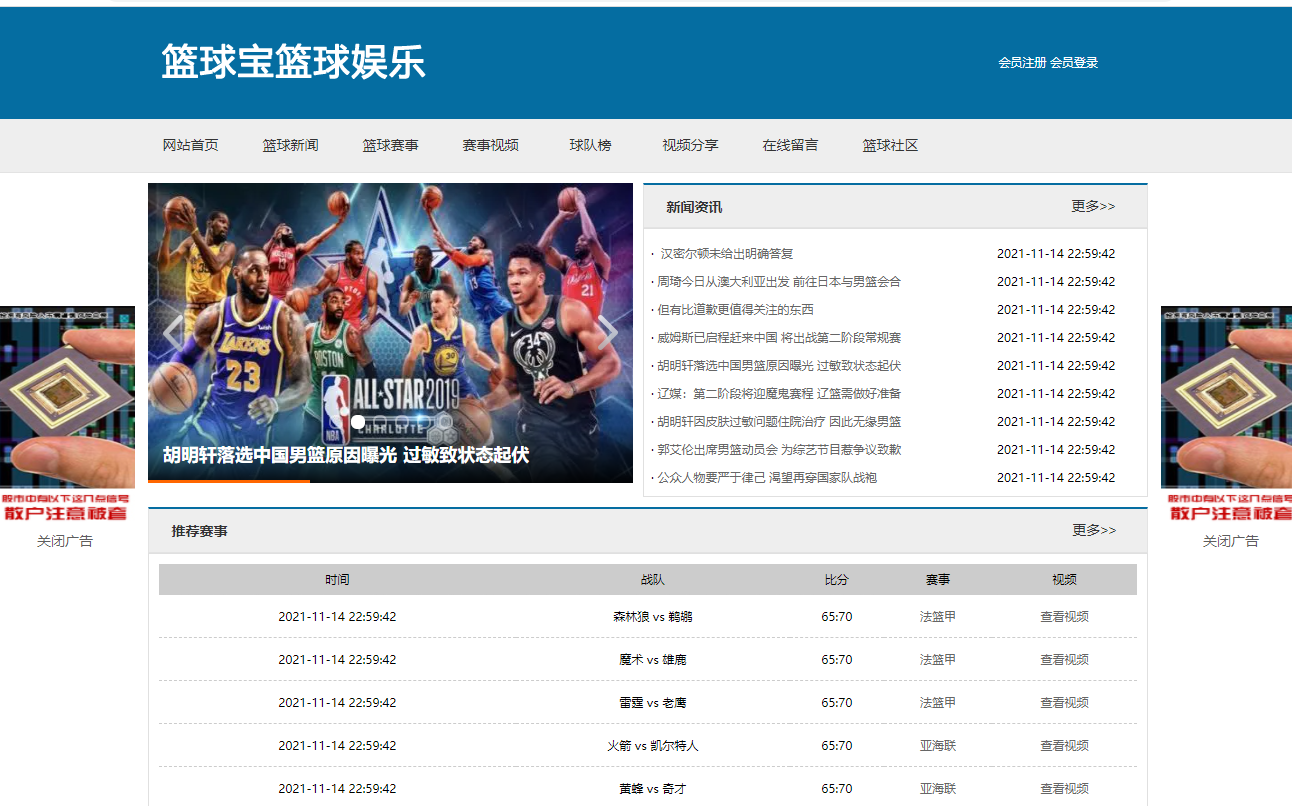The width and height of the screenshot is (1292, 806).
Task: Click the 战队 column header
Action: point(653,580)
